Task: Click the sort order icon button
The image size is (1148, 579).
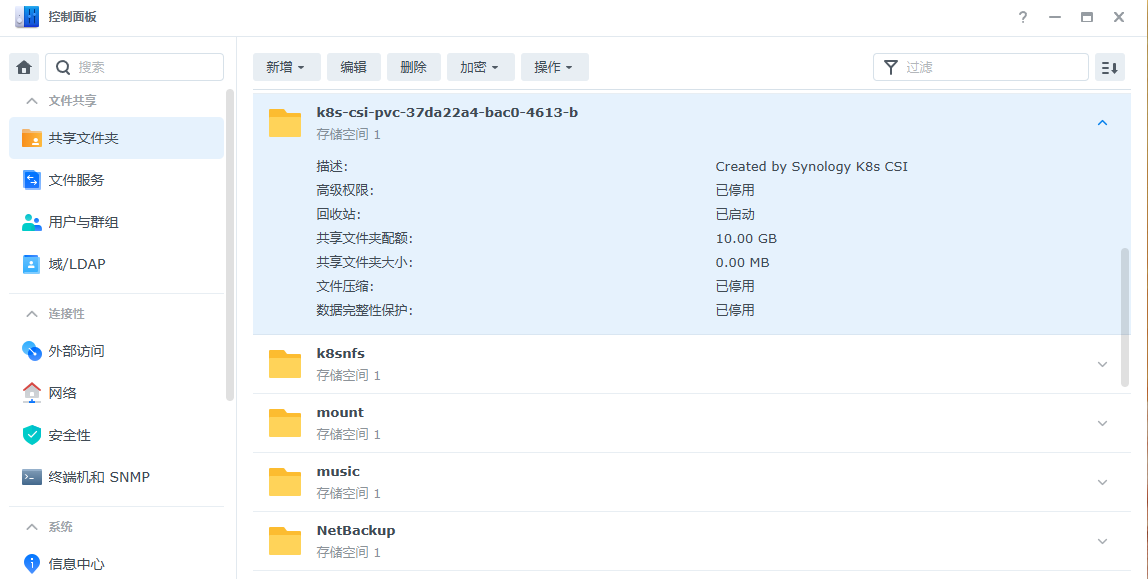Action: click(x=1110, y=67)
